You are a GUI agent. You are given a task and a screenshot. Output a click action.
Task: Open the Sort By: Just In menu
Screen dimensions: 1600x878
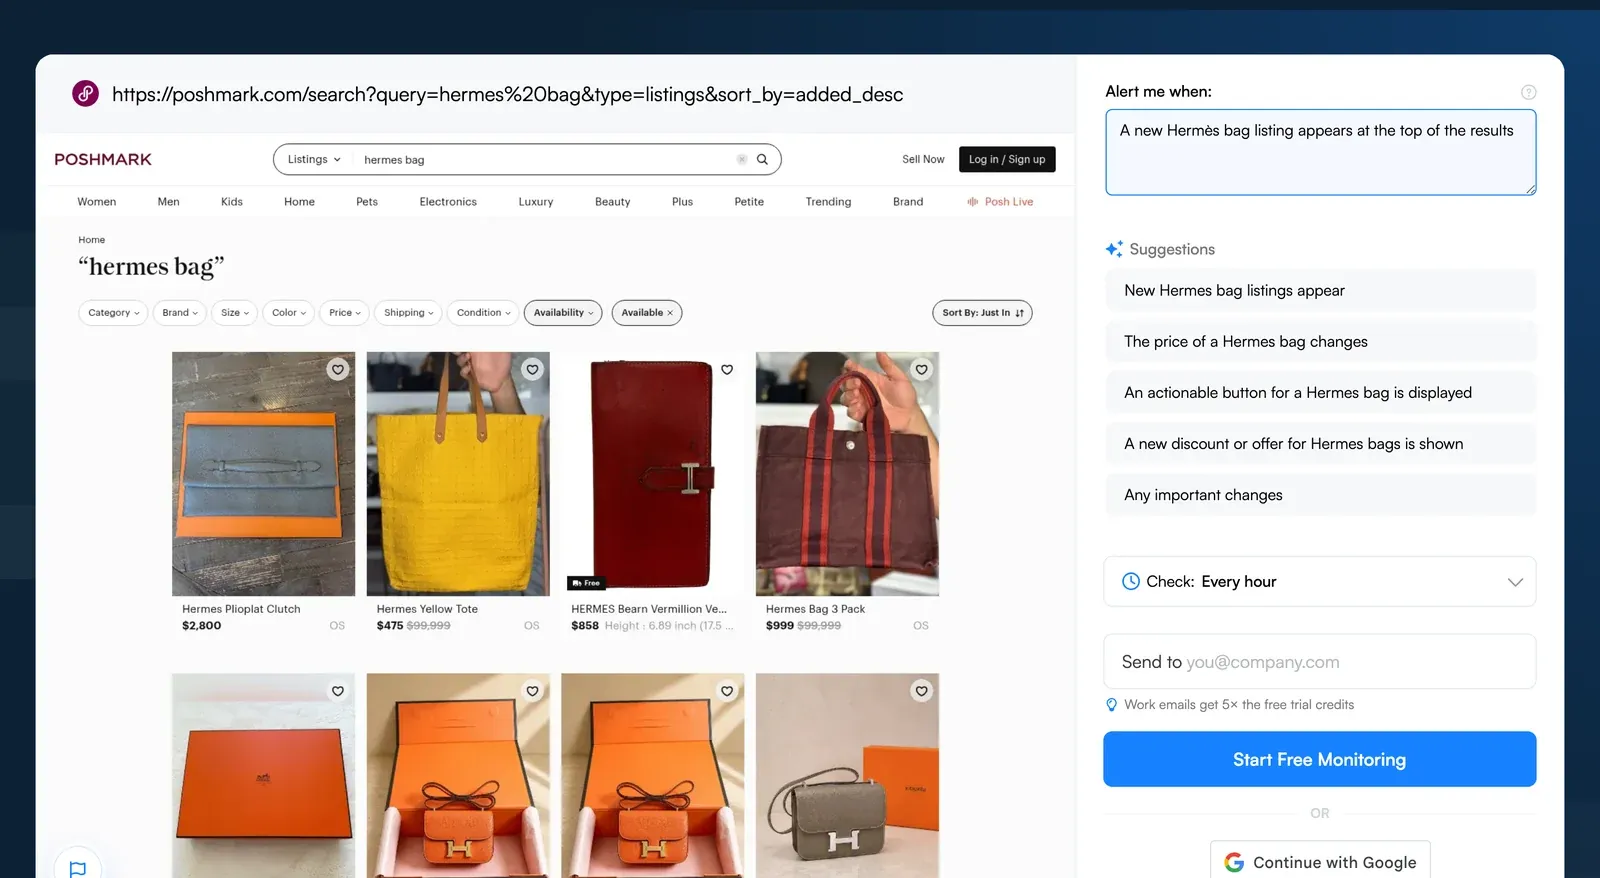click(982, 313)
